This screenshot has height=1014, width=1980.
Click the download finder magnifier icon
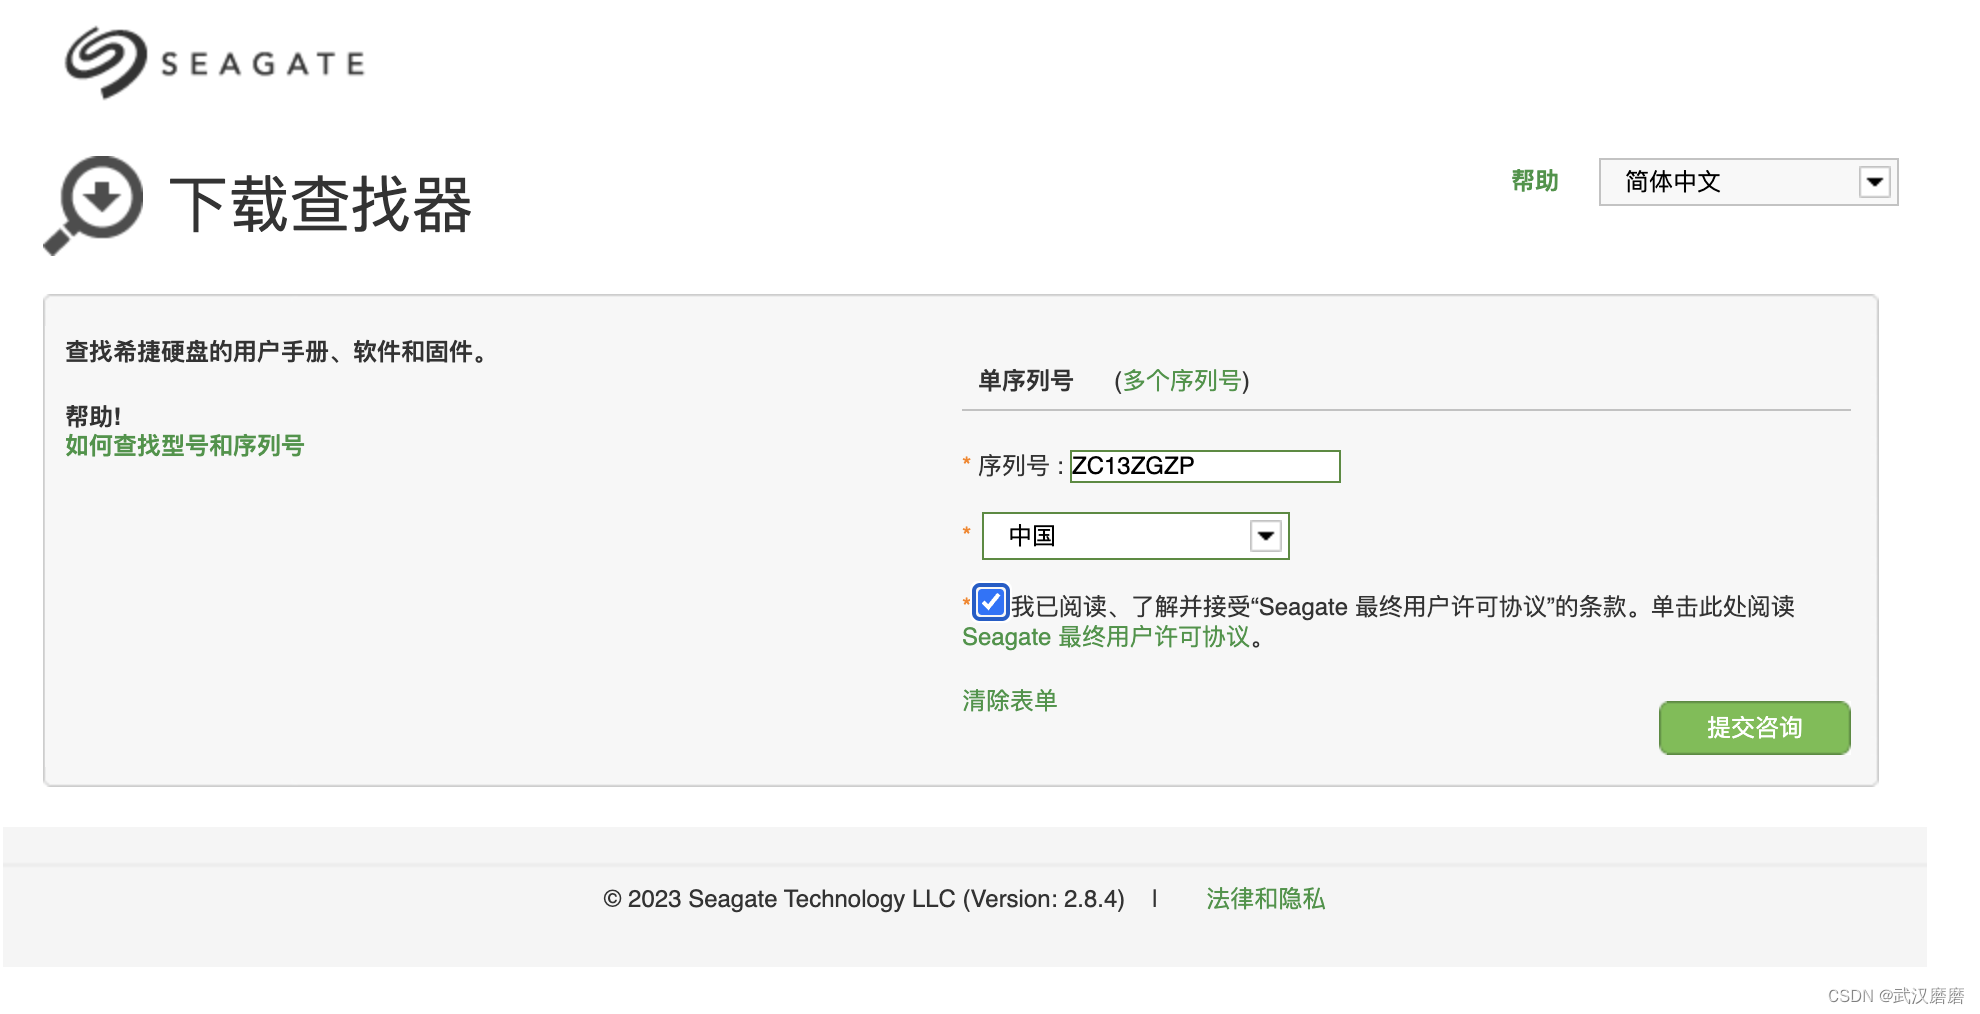click(93, 205)
